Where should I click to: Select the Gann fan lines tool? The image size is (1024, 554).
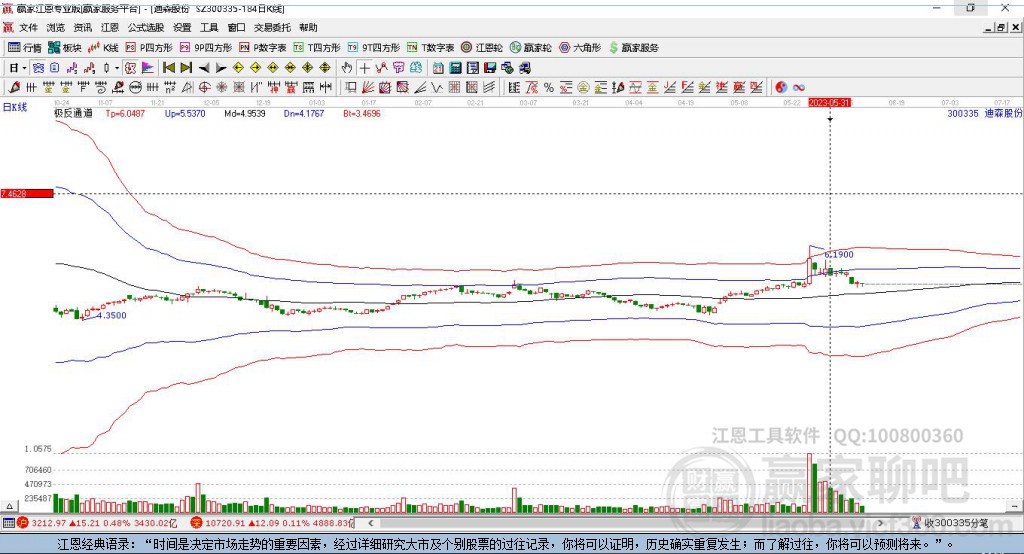368,88
